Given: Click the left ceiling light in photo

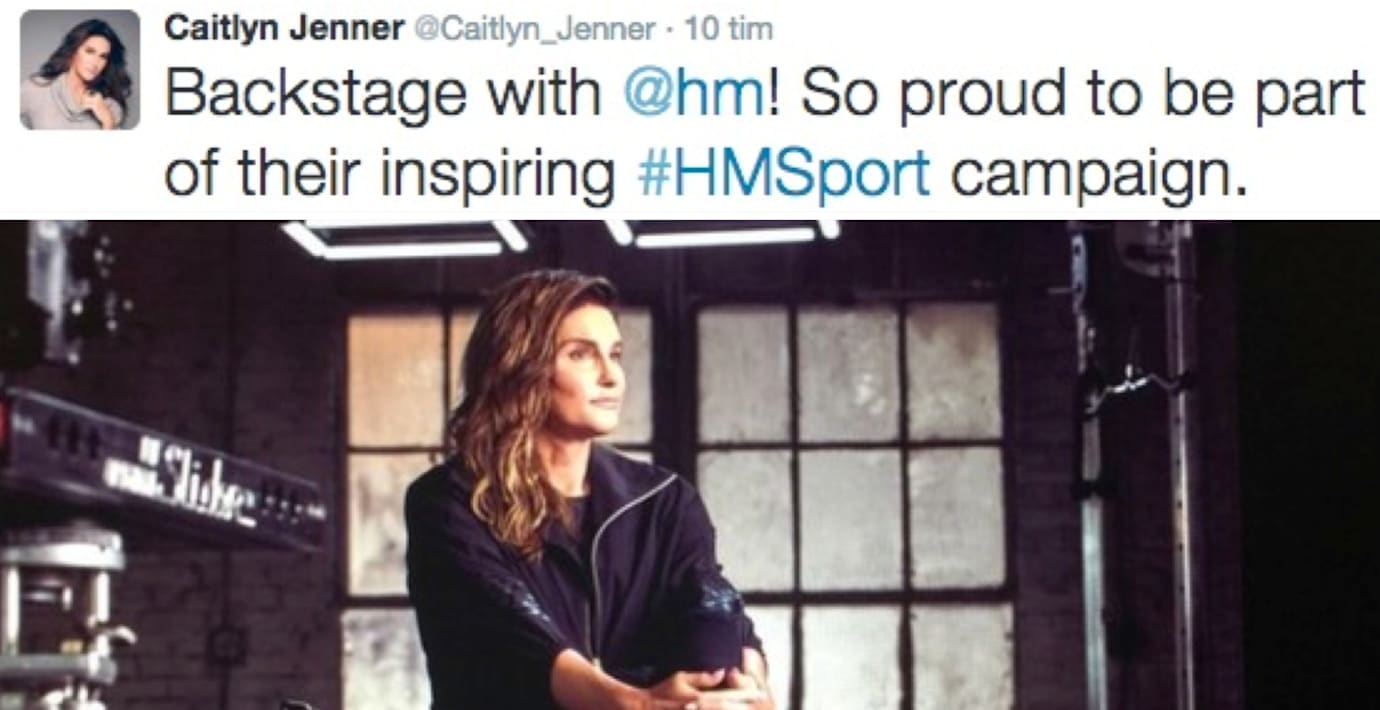Looking at the screenshot, I should click(x=405, y=240).
